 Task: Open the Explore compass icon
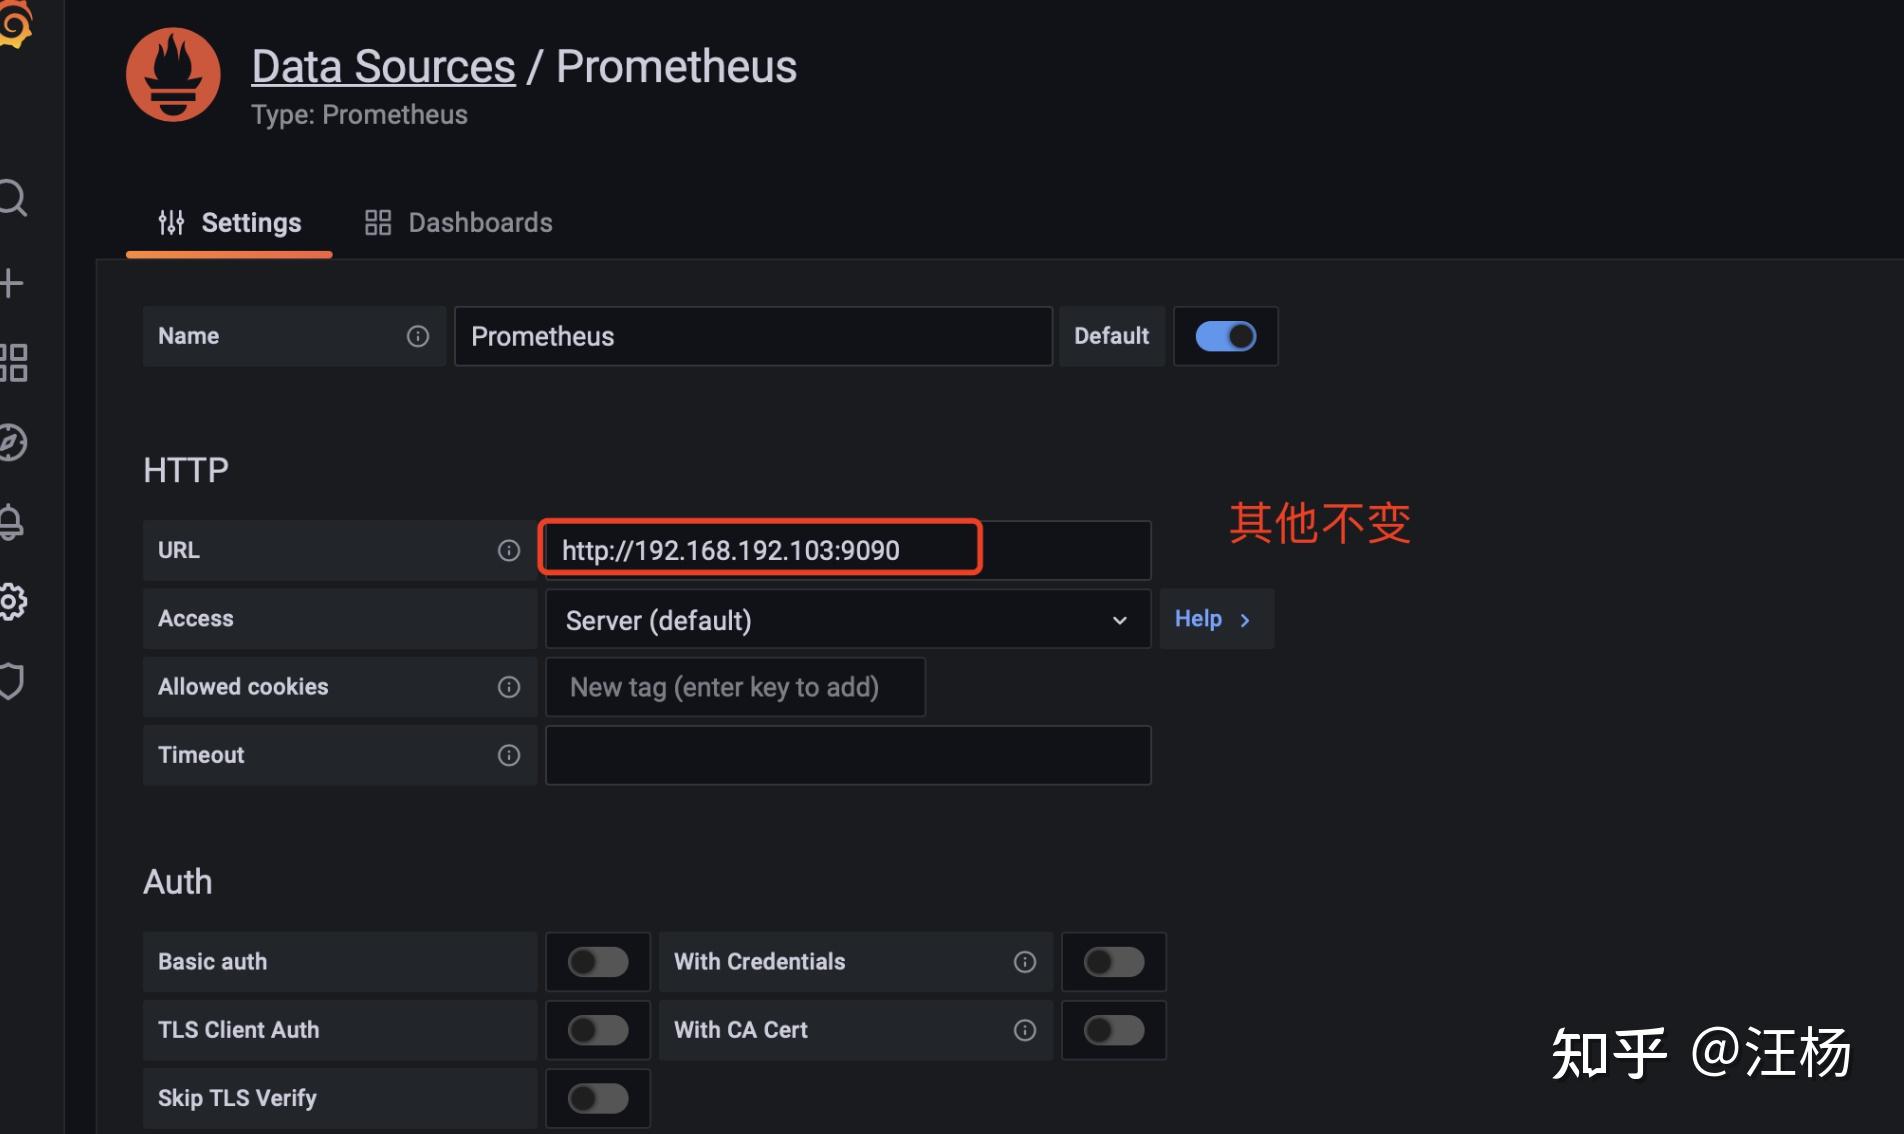click(12, 442)
